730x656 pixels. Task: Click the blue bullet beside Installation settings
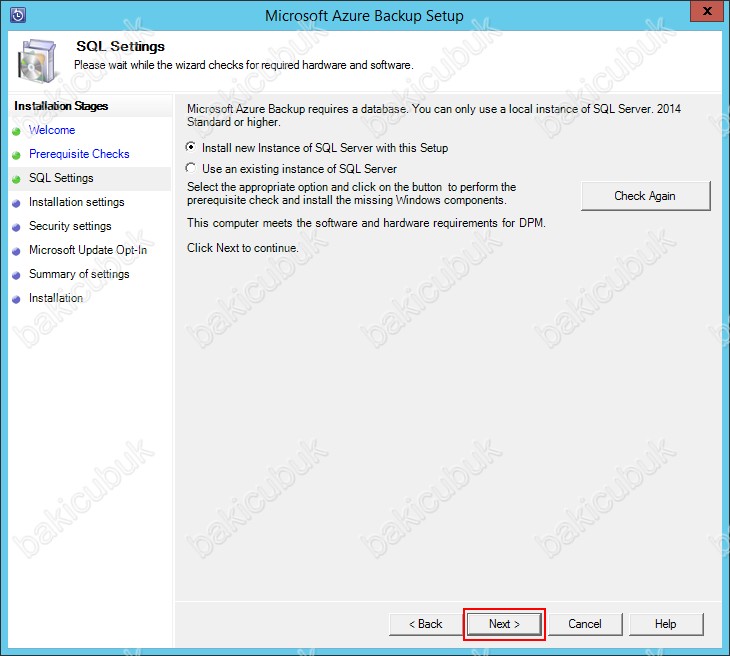click(16, 204)
